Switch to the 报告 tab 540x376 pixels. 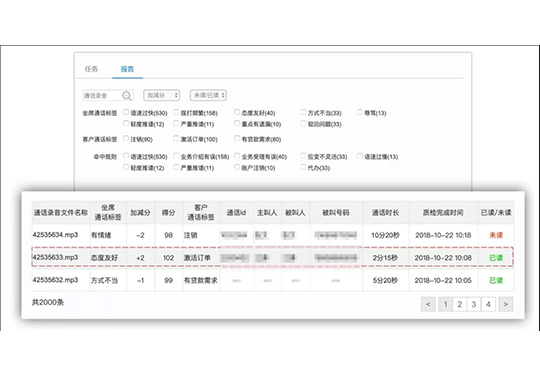[x=127, y=69]
